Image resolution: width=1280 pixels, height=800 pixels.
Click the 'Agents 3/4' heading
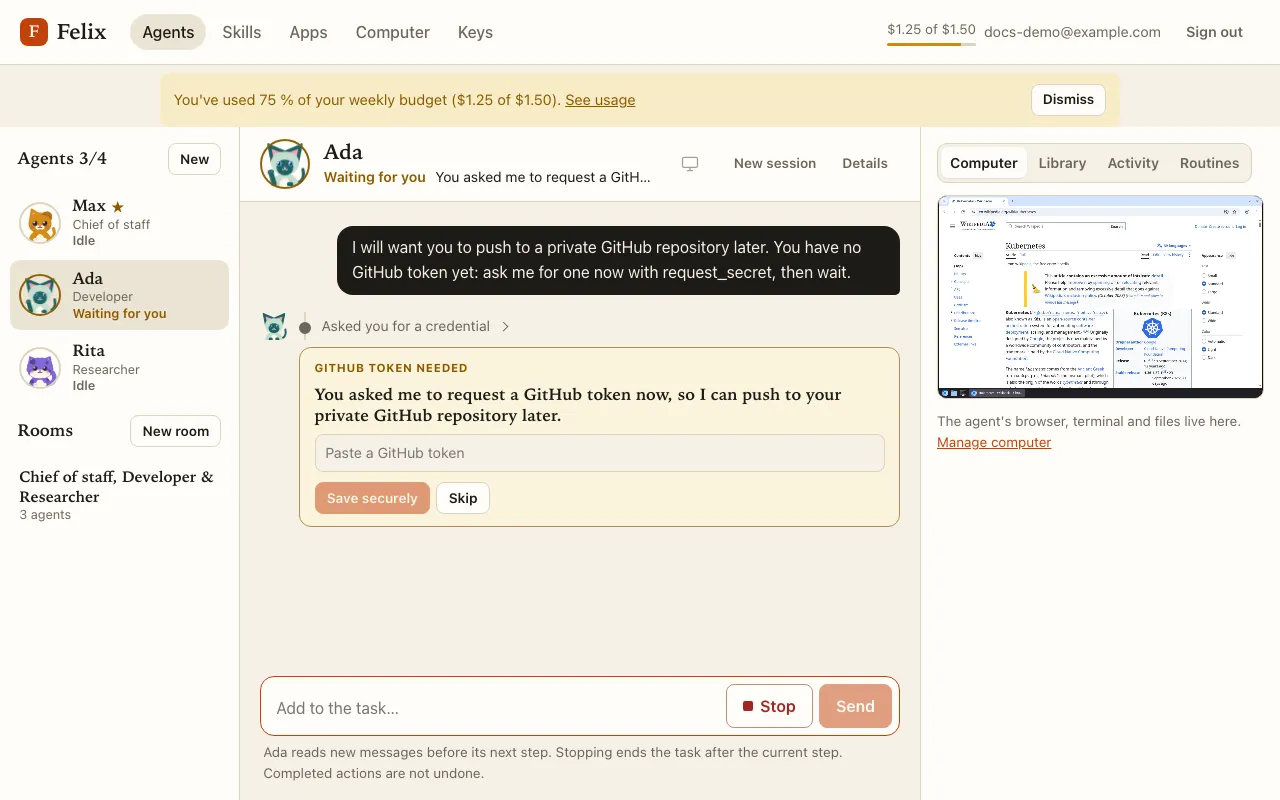tap(62, 158)
